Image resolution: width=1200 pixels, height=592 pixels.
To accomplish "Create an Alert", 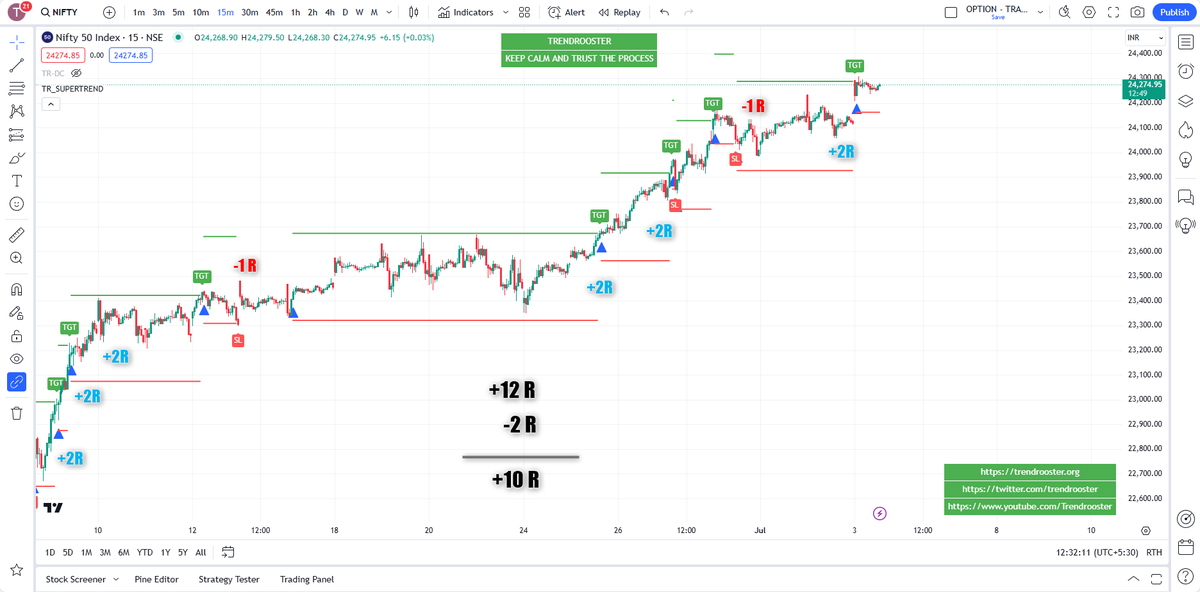I will click(567, 12).
